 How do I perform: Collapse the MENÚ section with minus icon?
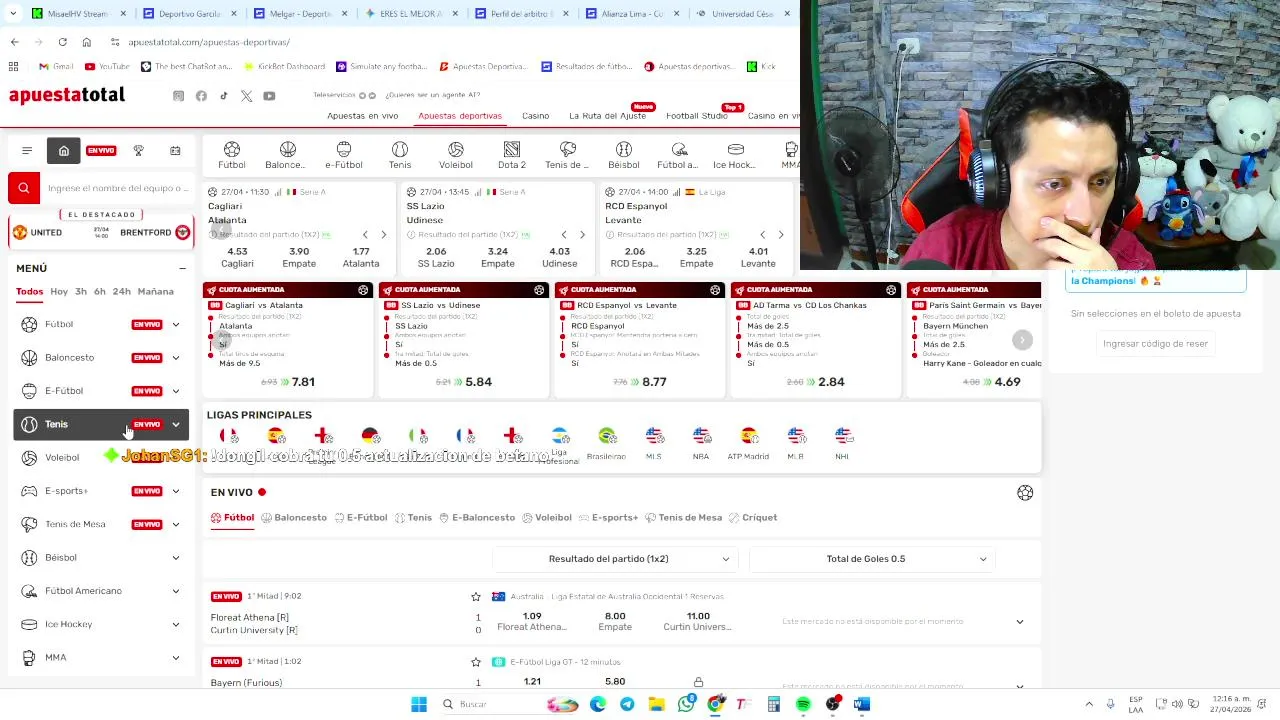(182, 268)
